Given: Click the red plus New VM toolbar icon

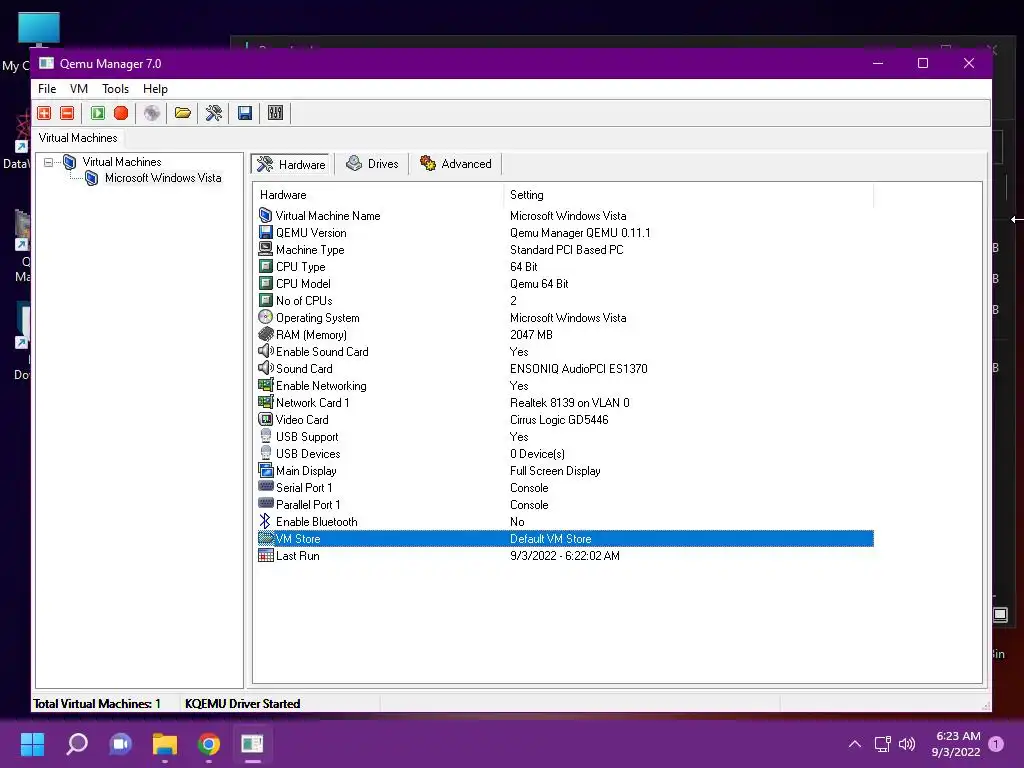Looking at the screenshot, I should click(44, 113).
